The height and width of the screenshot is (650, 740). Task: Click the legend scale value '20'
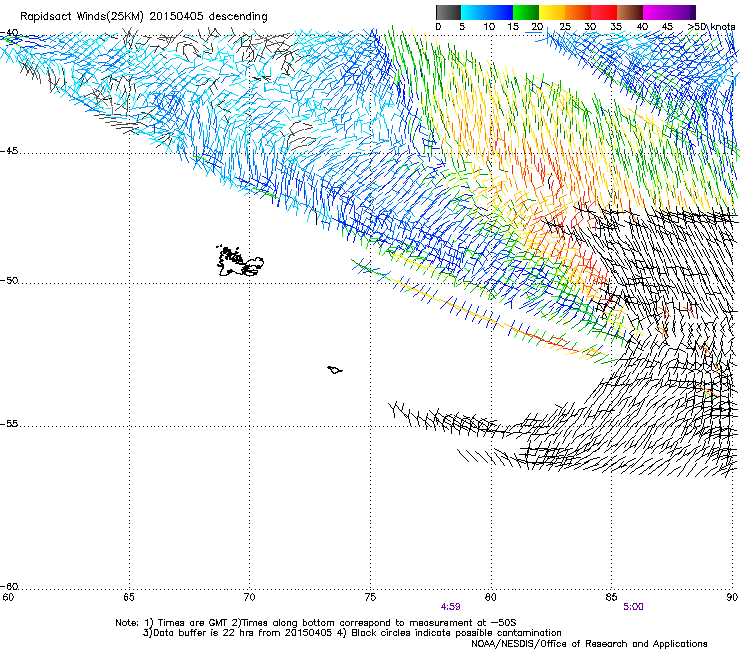coord(538,27)
